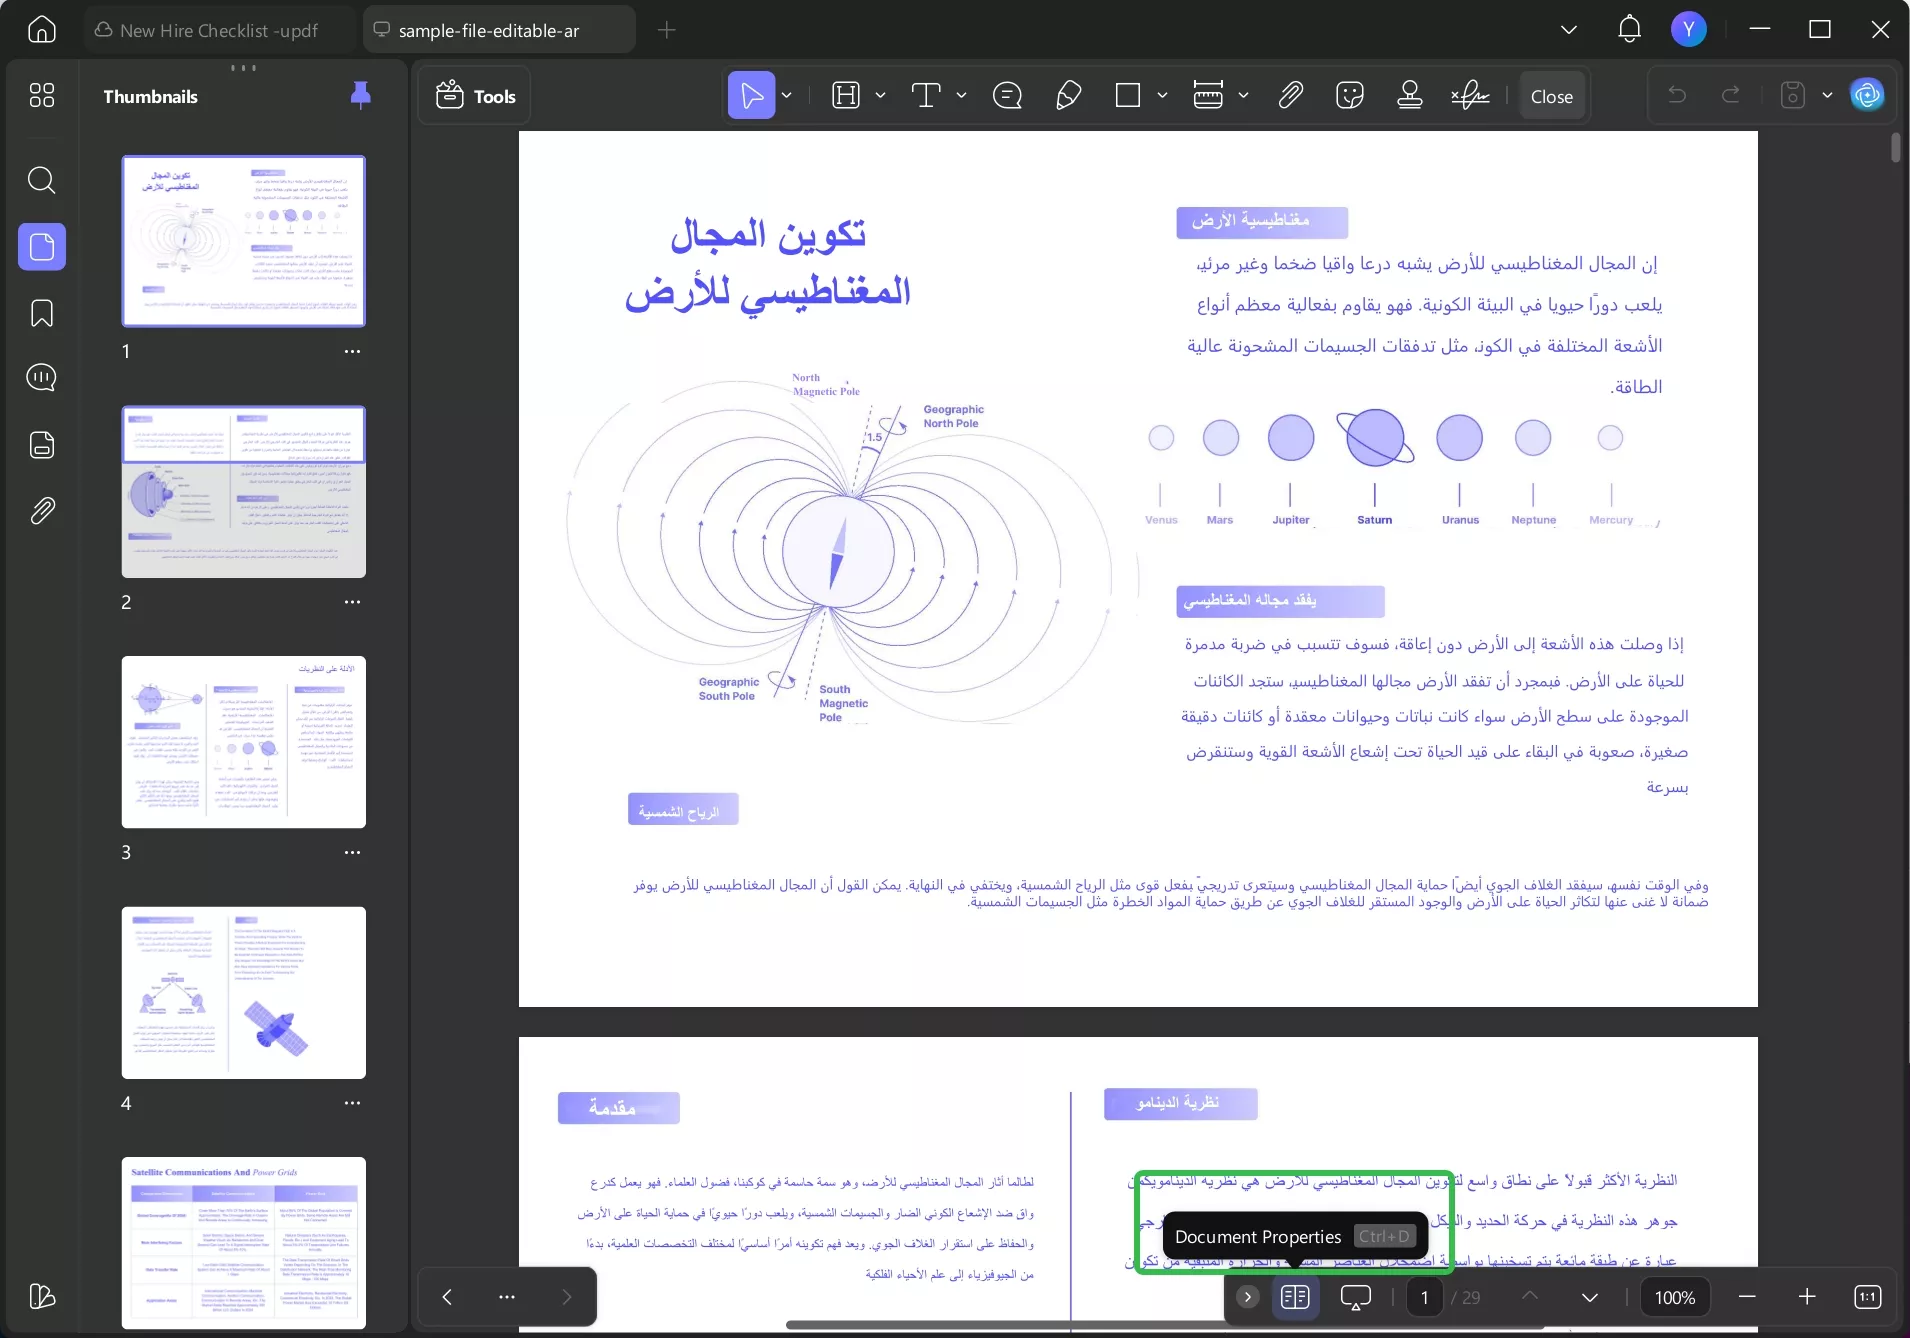Undo the last action
This screenshot has width=1910, height=1338.
1679,95
